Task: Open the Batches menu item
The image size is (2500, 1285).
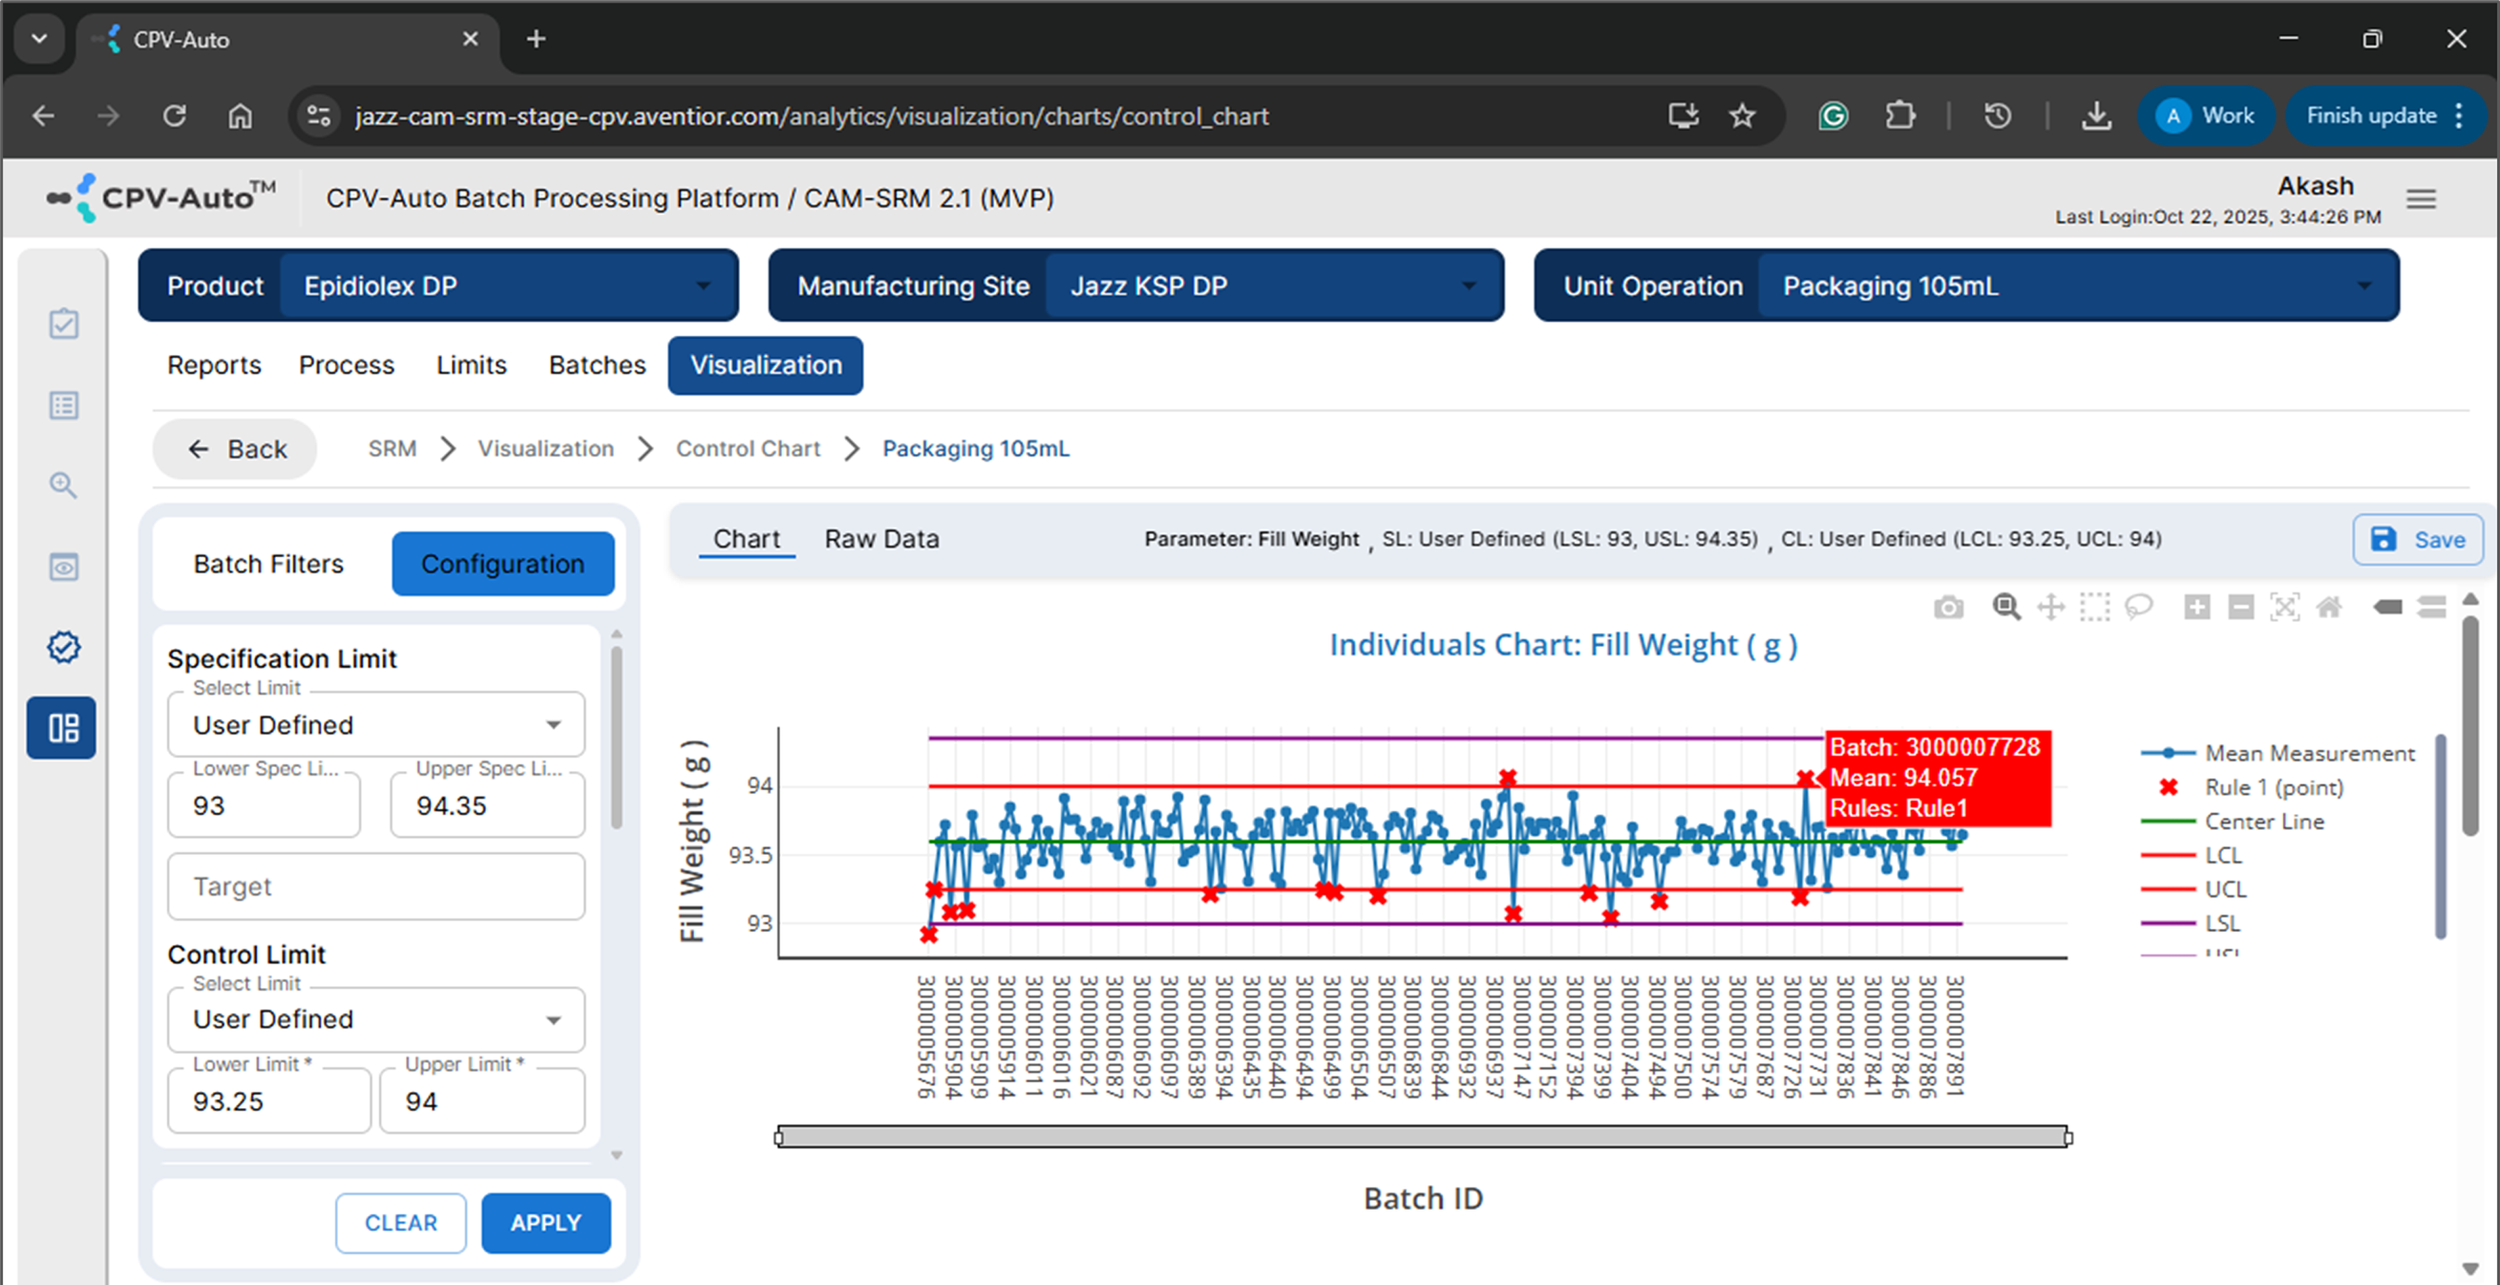Action: (x=596, y=365)
